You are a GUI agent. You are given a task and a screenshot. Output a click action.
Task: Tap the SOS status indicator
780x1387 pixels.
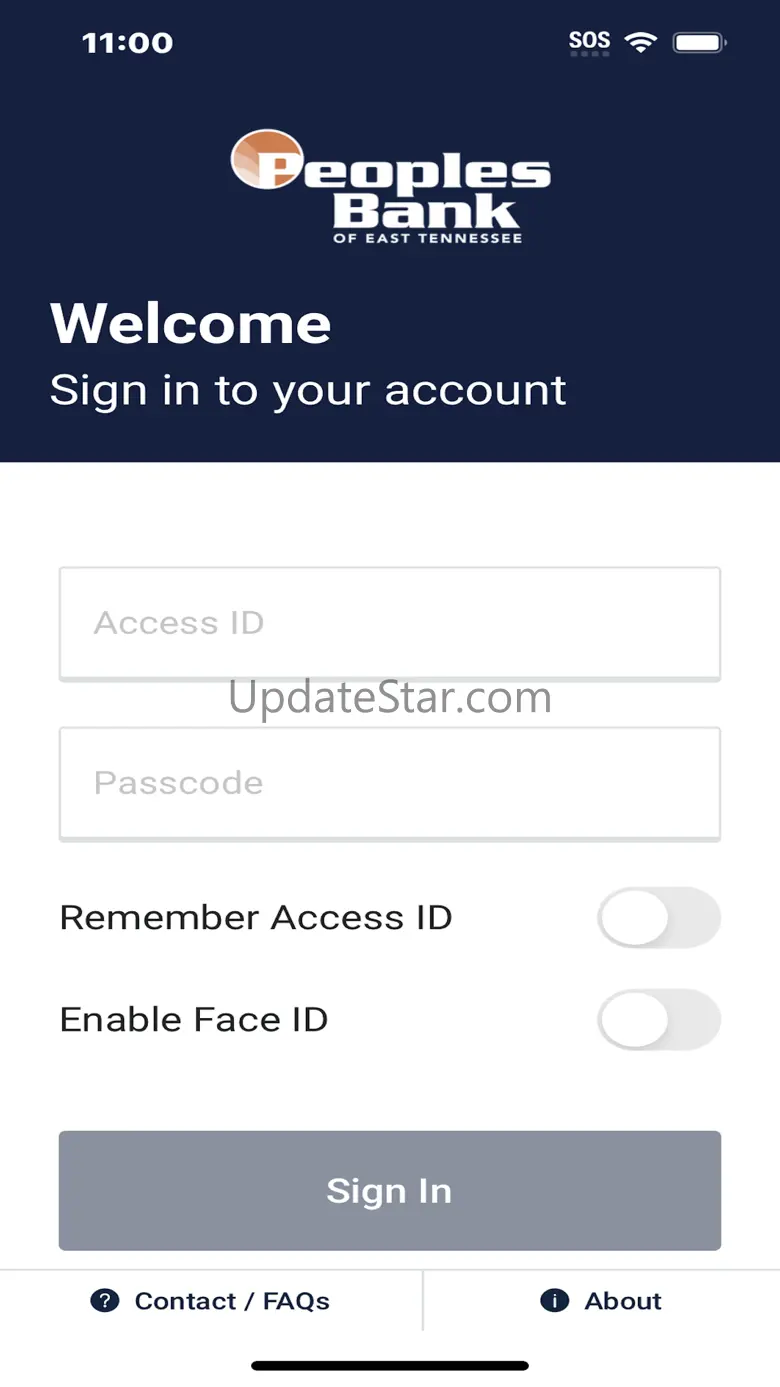[589, 42]
